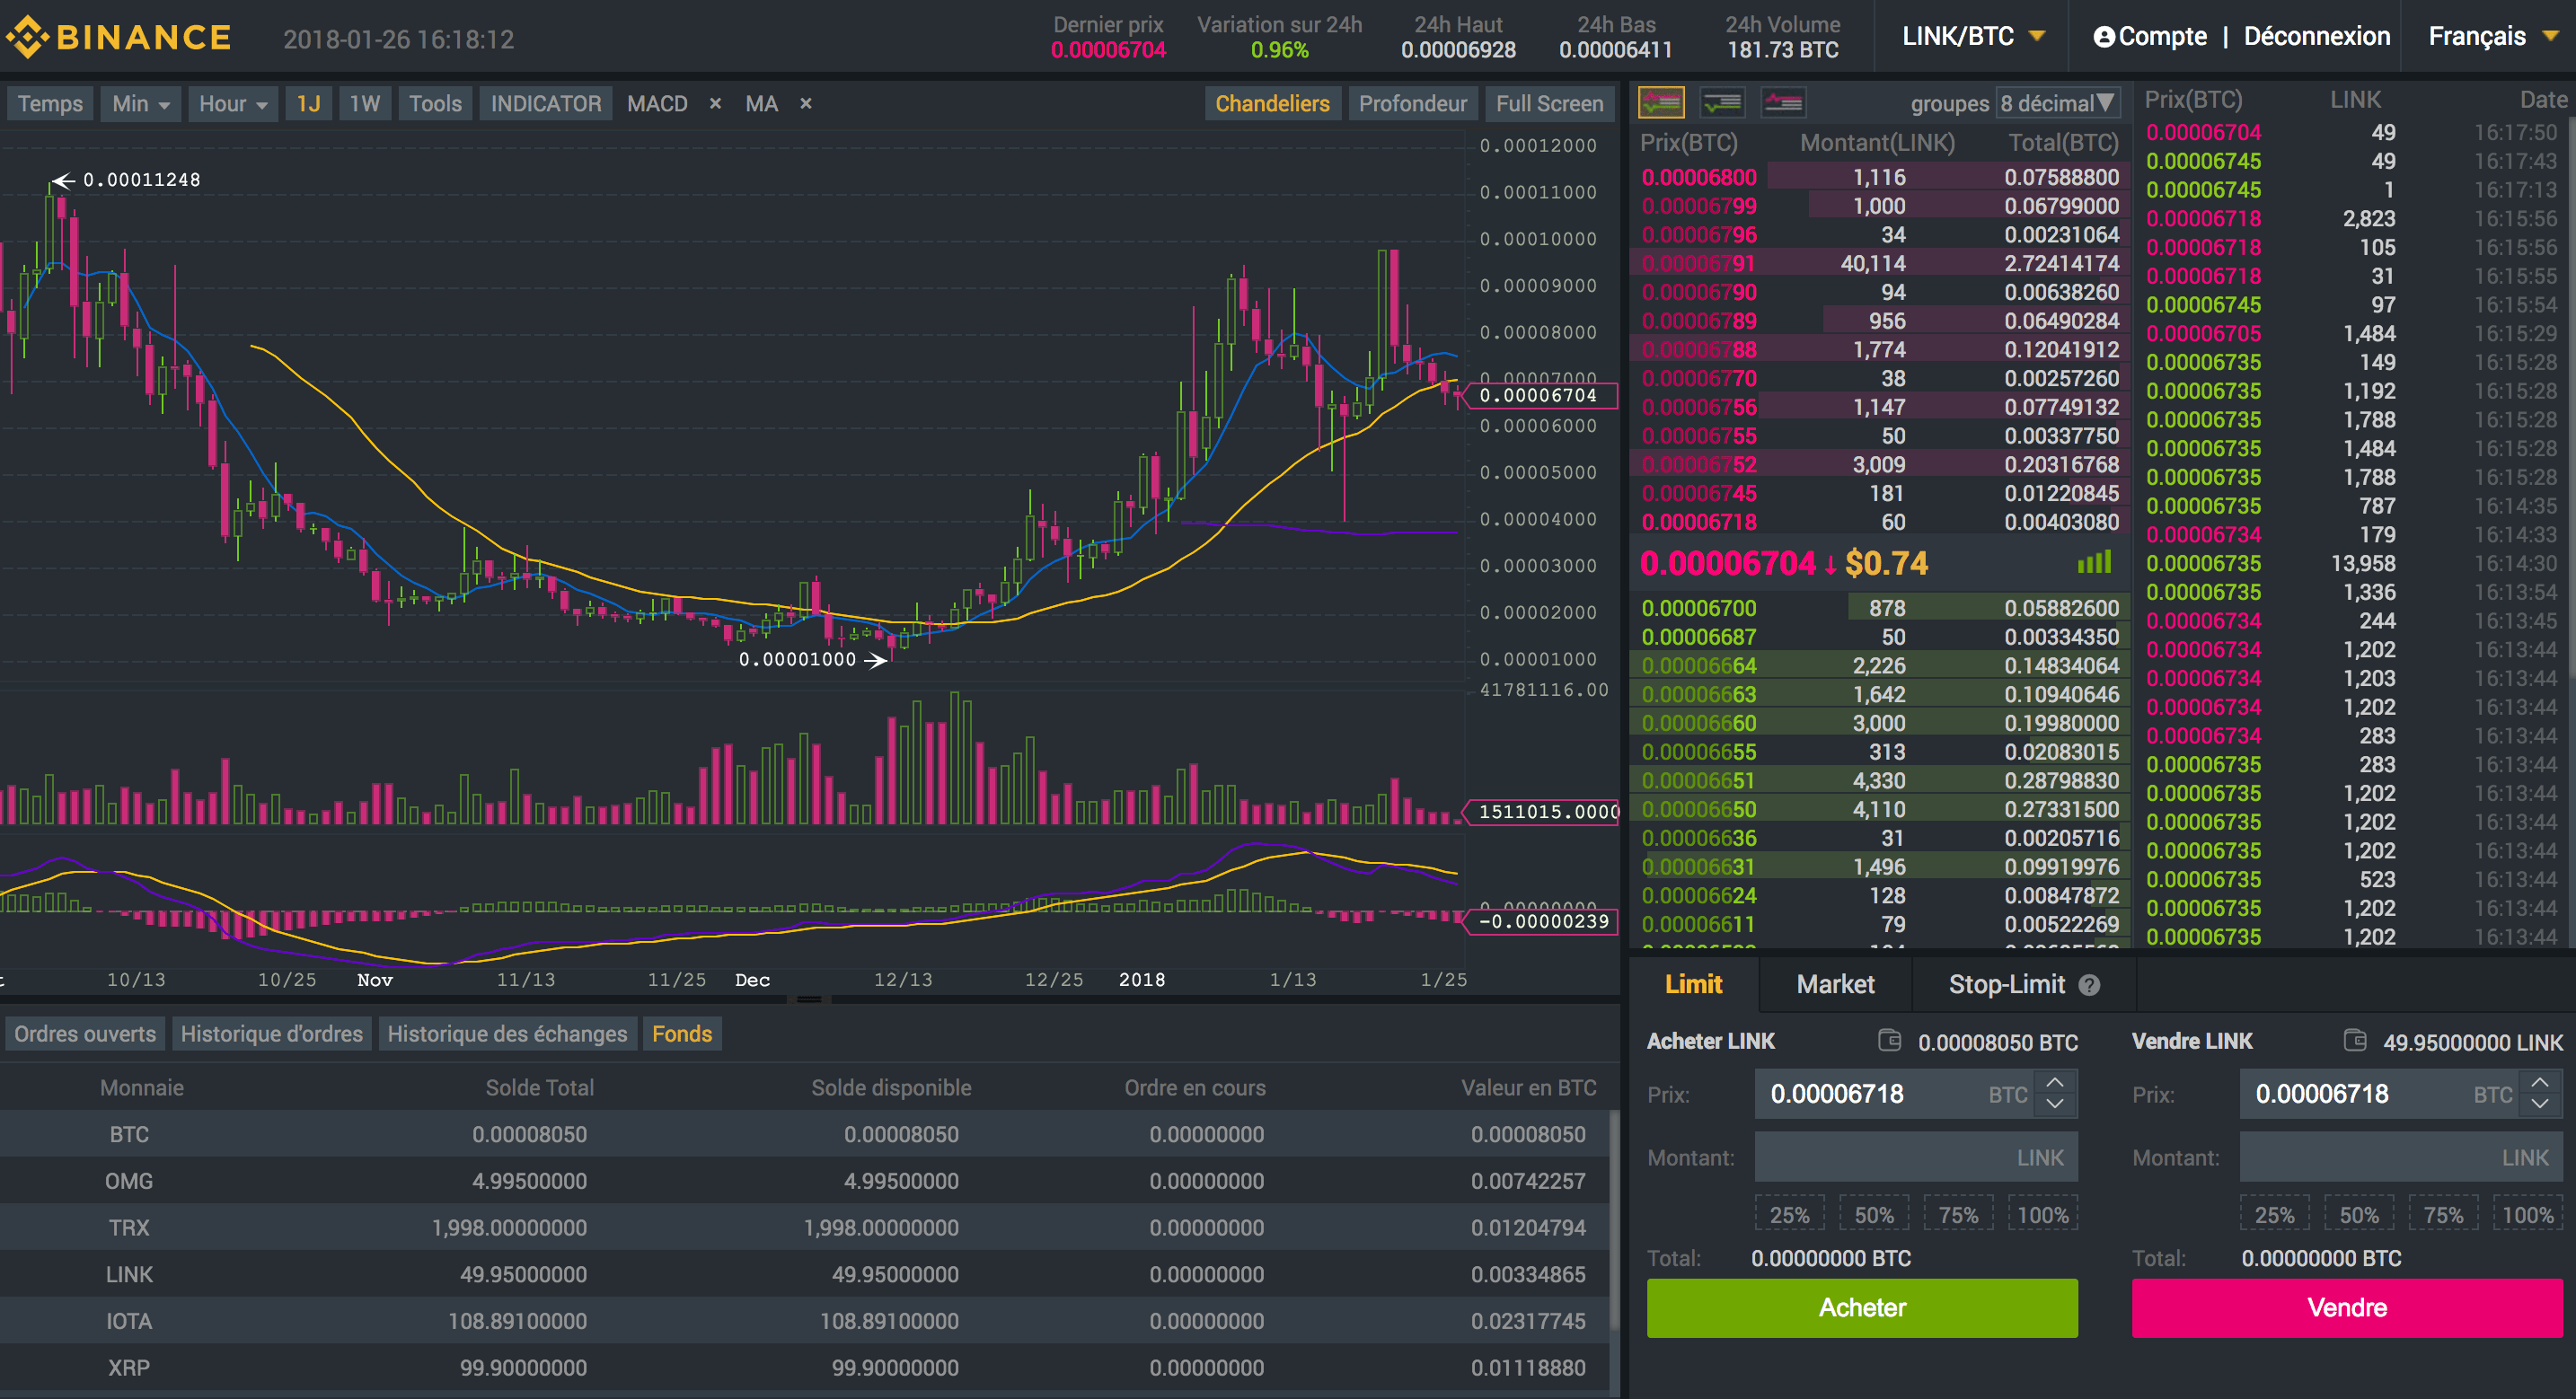
Task: Select the Stop-Limit order tab
Action: coord(2023,985)
